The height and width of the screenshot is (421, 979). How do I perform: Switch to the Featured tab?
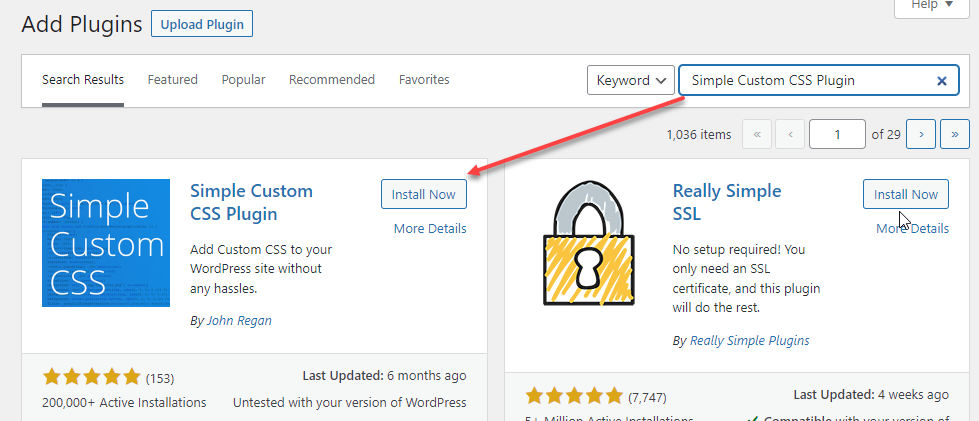point(172,80)
